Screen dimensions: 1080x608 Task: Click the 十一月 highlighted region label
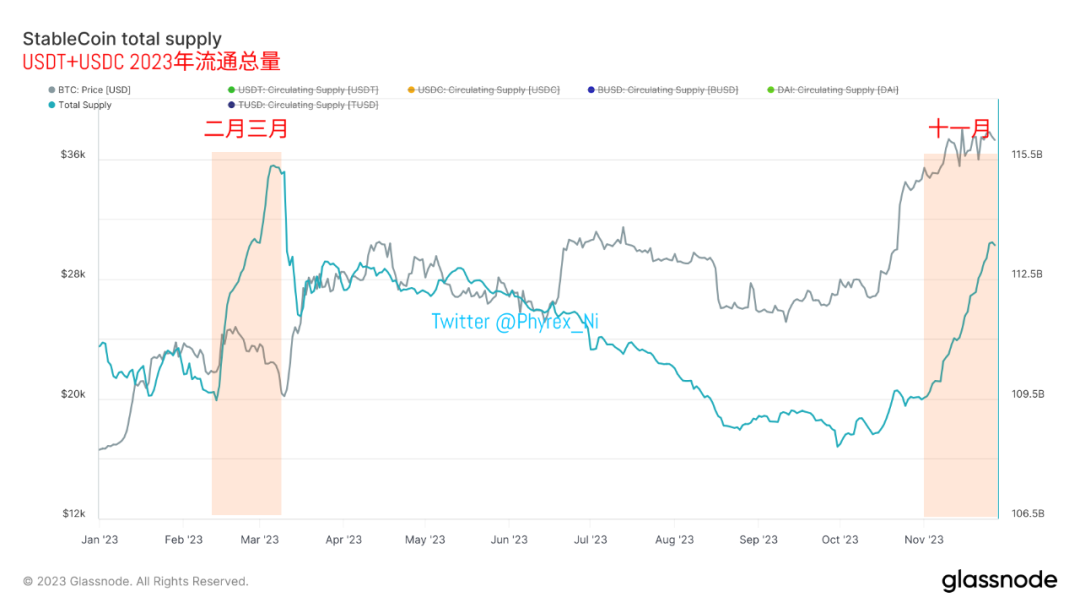click(959, 129)
